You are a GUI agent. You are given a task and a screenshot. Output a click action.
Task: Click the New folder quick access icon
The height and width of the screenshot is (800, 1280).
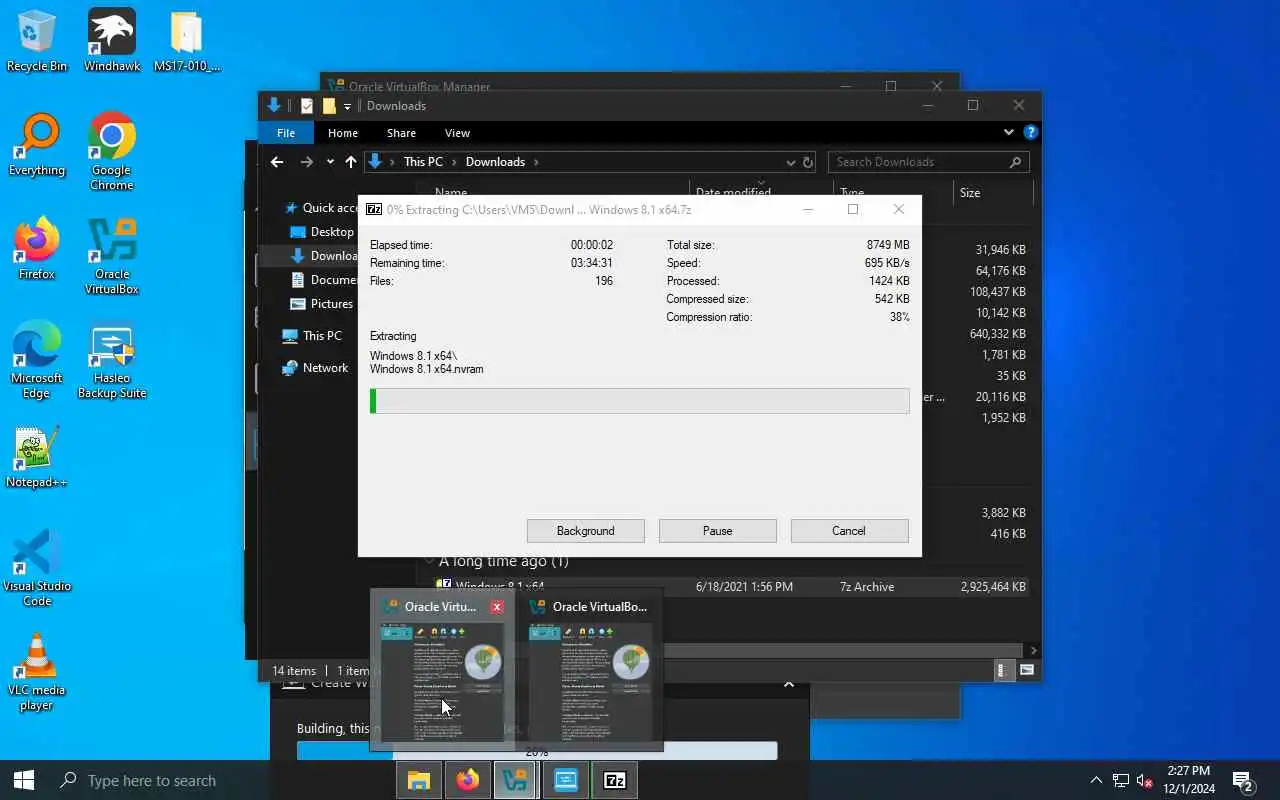pos(329,106)
